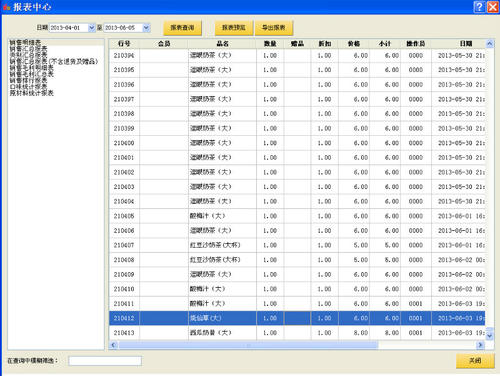500x376 pixels.
Task: Click the date cell in row 210409
Action: (x=458, y=275)
